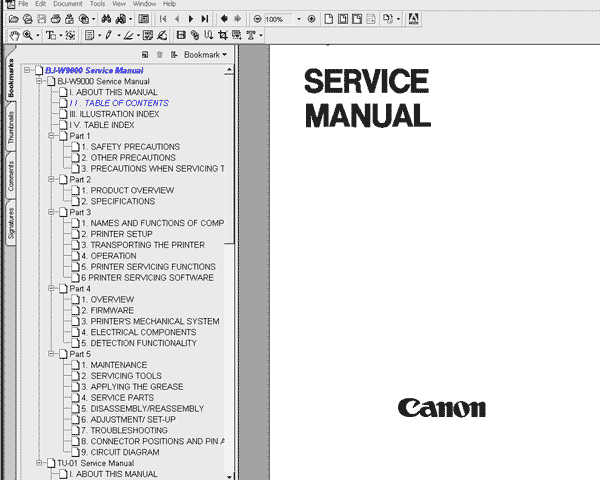This screenshot has width=600, height=480.
Task: Collapse the Part 2 bookmark node
Action: (51, 180)
